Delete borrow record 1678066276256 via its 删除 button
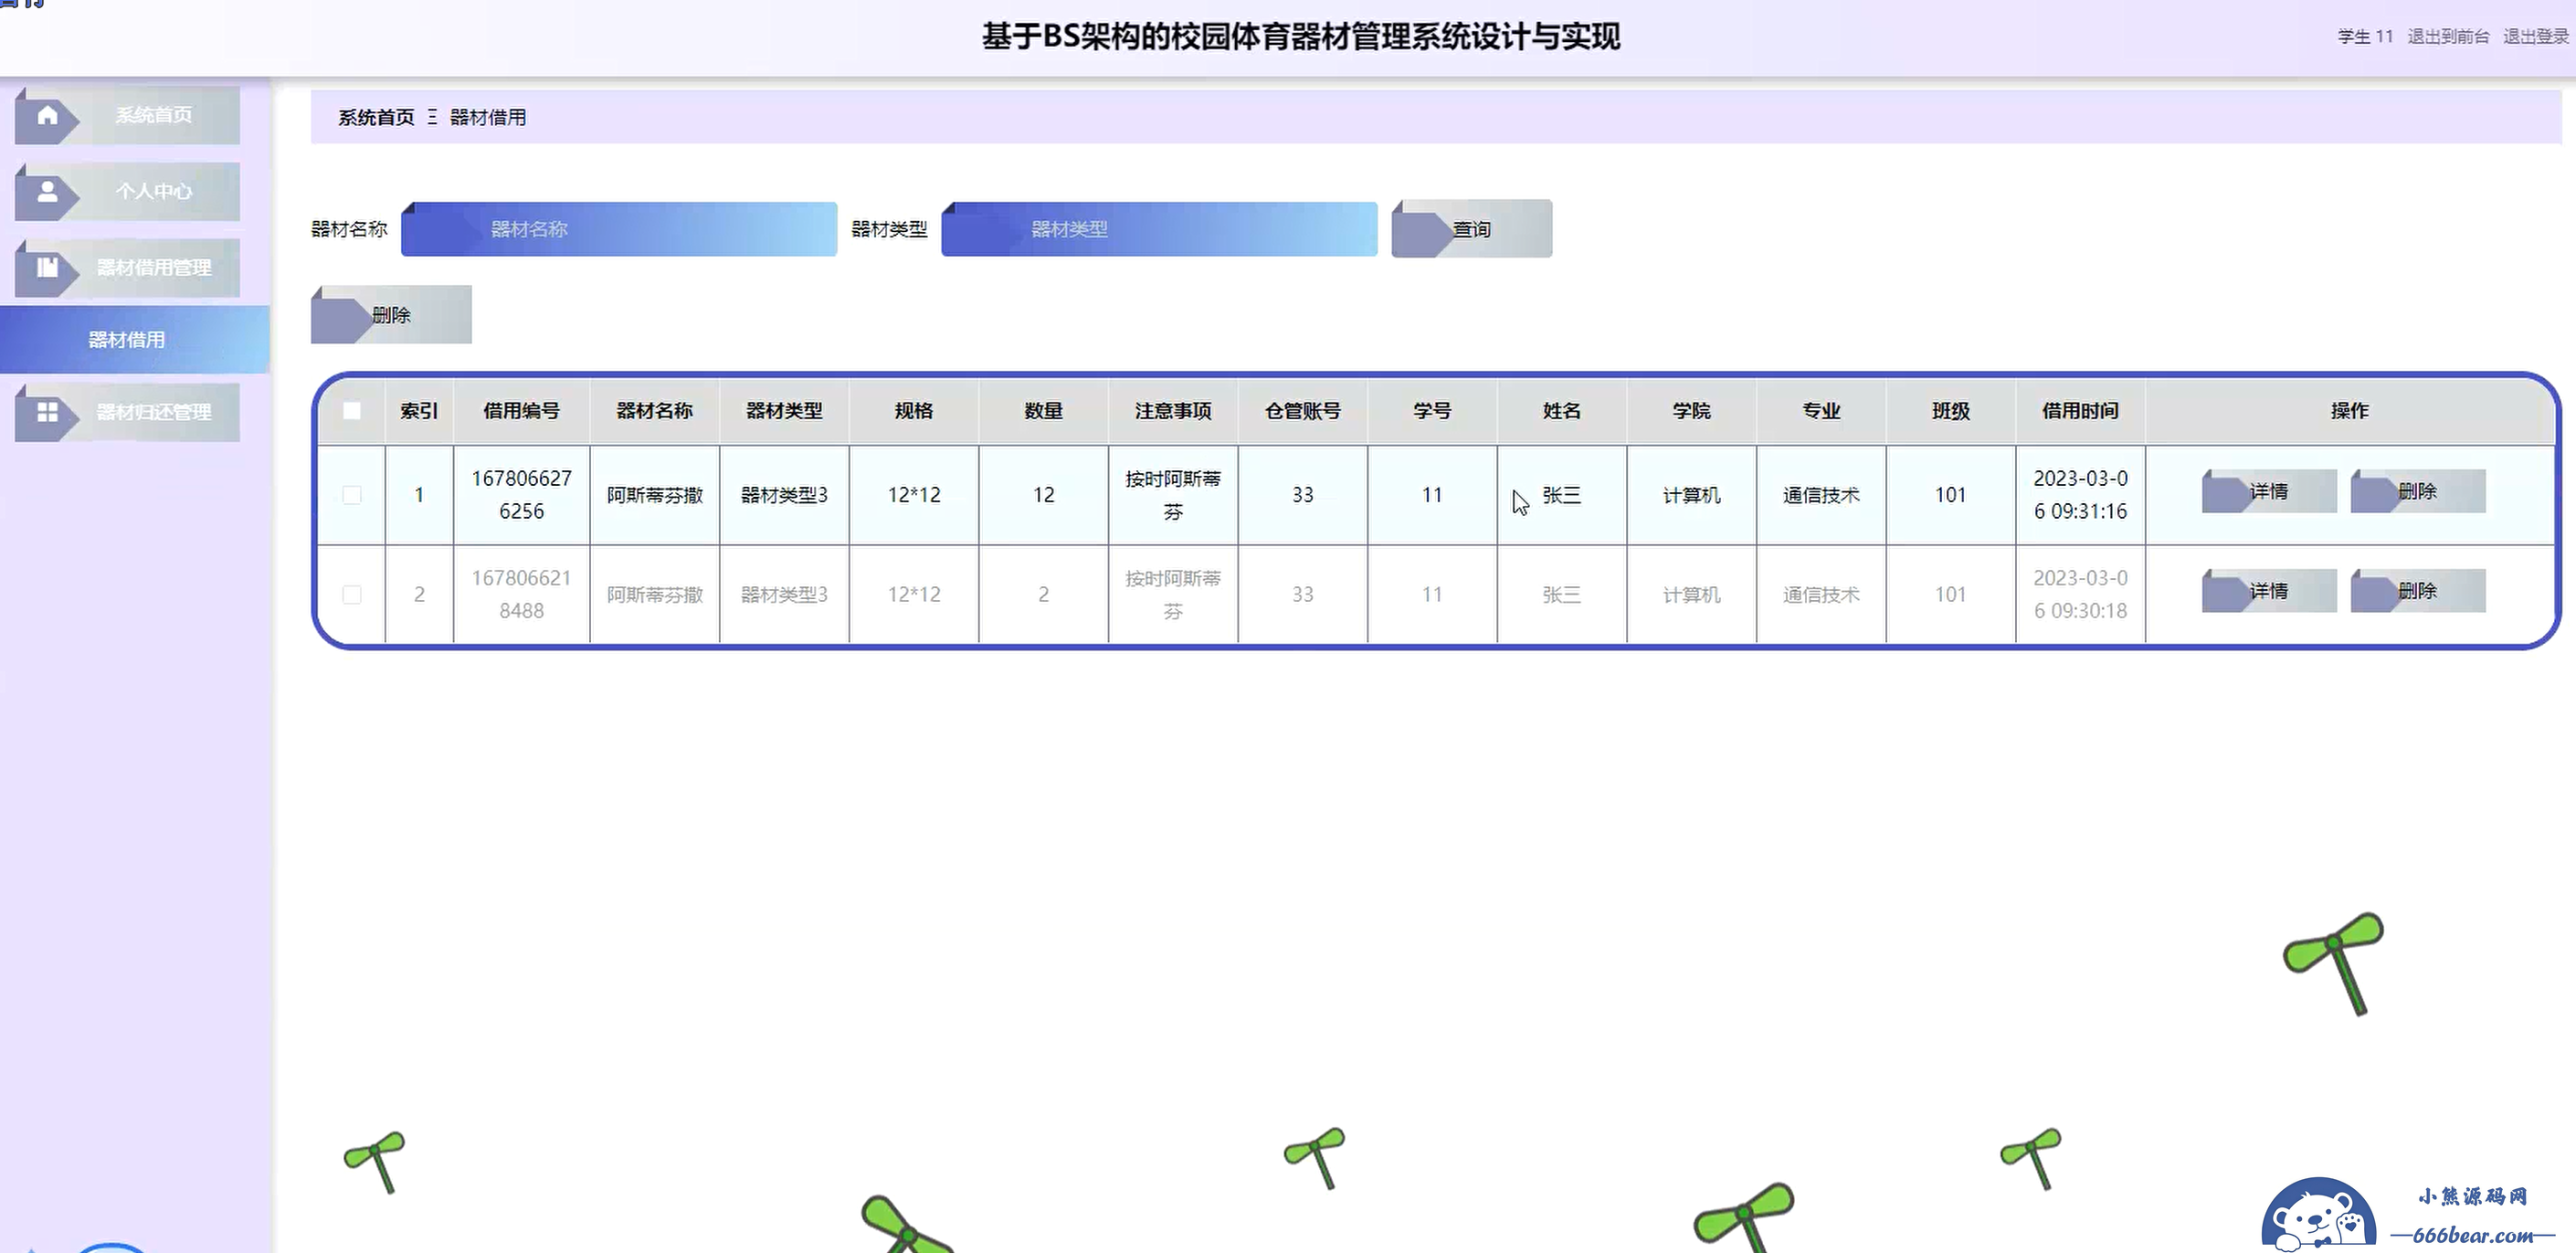 [x=2418, y=491]
